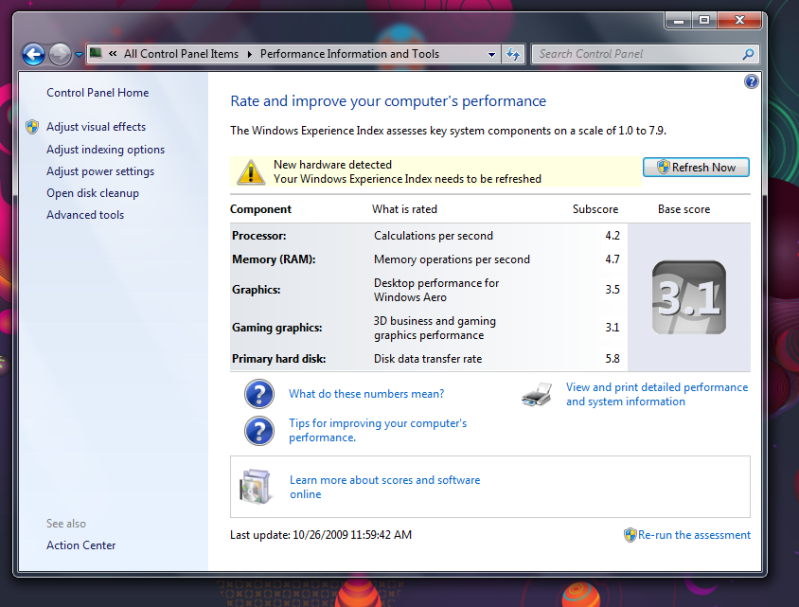
Task: Click Re-run the assessment
Action: pos(694,535)
